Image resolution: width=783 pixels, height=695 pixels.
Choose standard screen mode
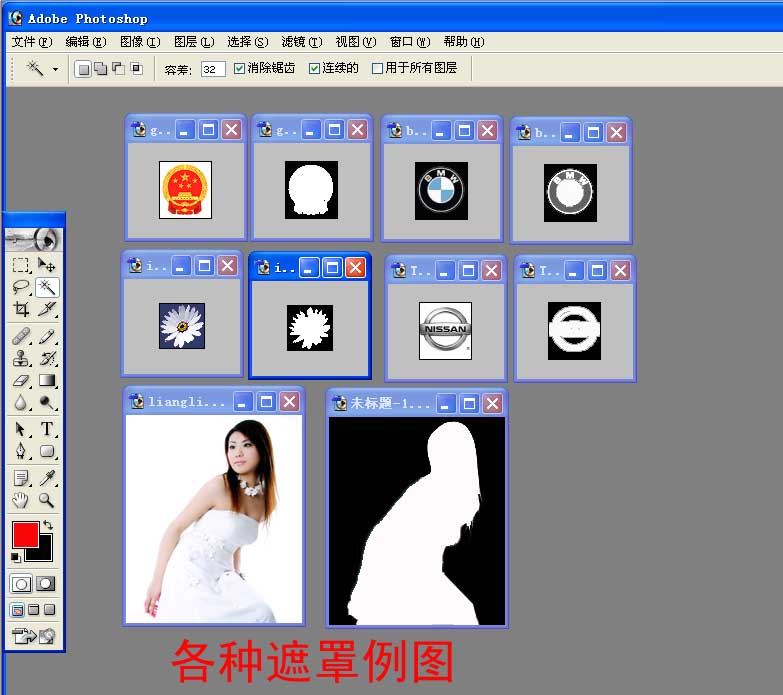point(17,610)
